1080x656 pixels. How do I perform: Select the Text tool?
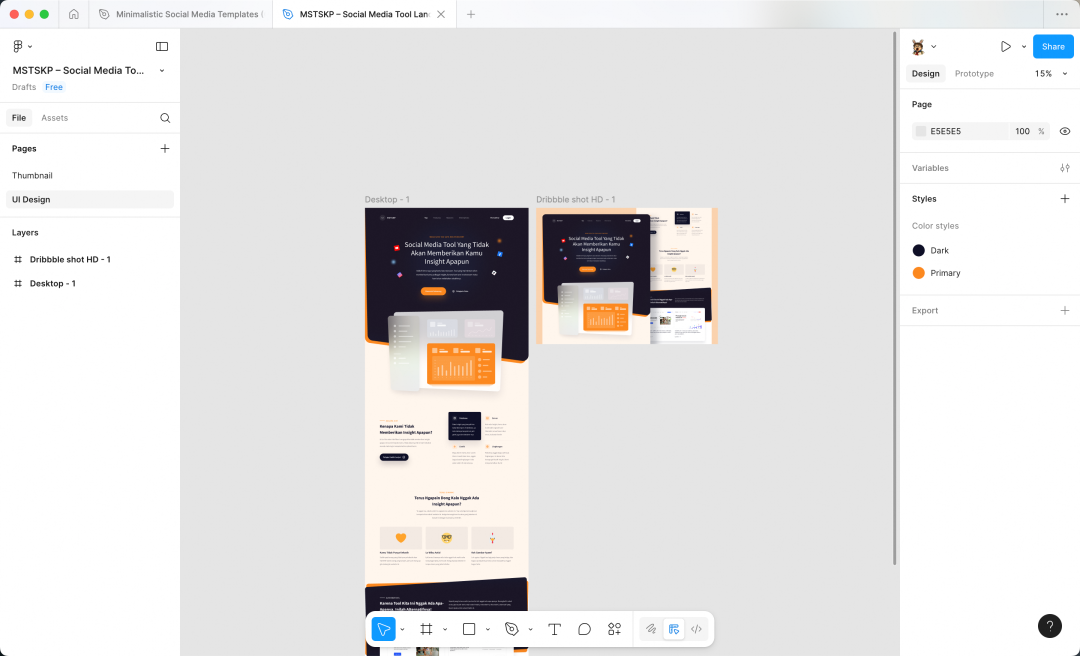(x=554, y=628)
